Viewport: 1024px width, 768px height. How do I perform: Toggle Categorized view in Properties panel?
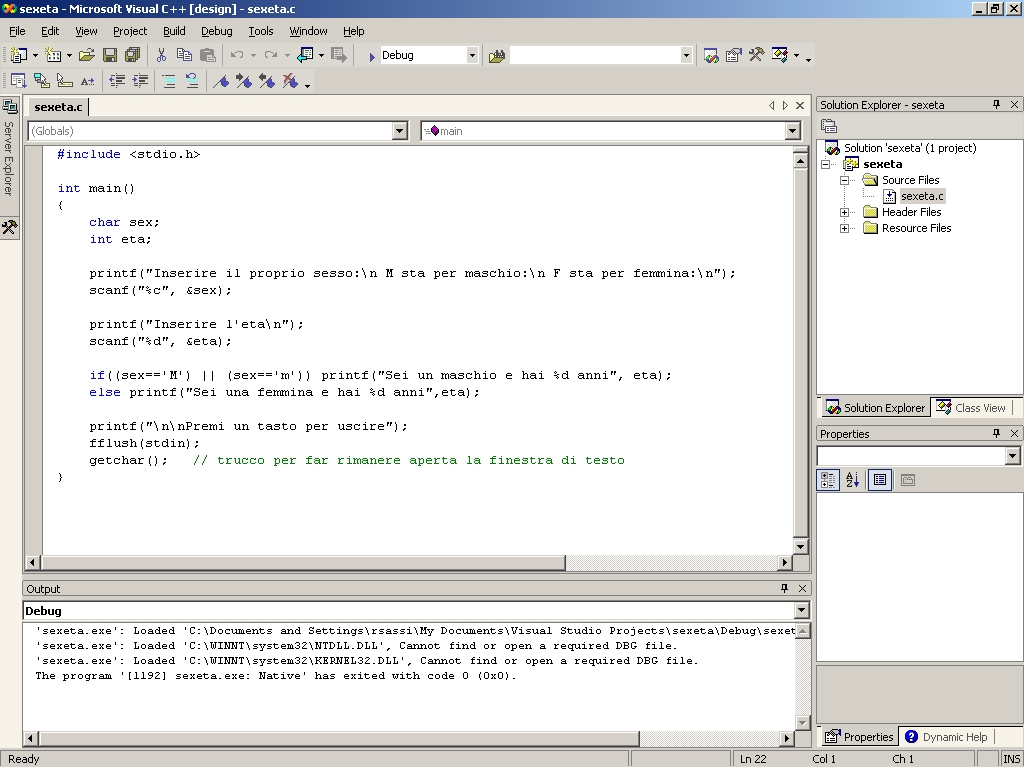[x=828, y=480]
